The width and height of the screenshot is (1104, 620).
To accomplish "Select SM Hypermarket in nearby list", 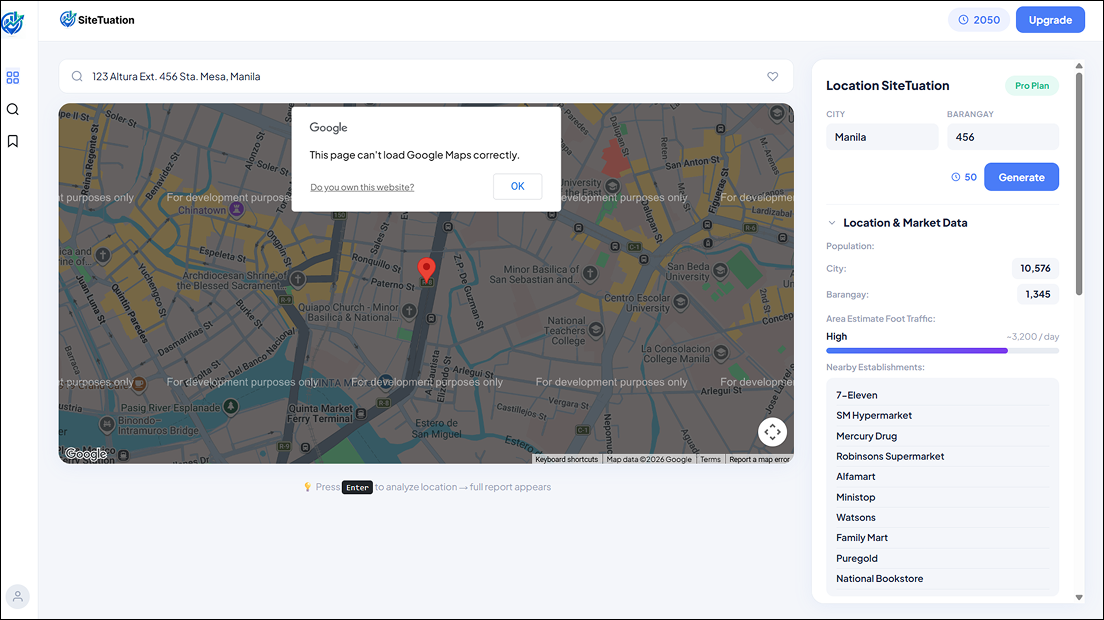I will (x=942, y=416).
